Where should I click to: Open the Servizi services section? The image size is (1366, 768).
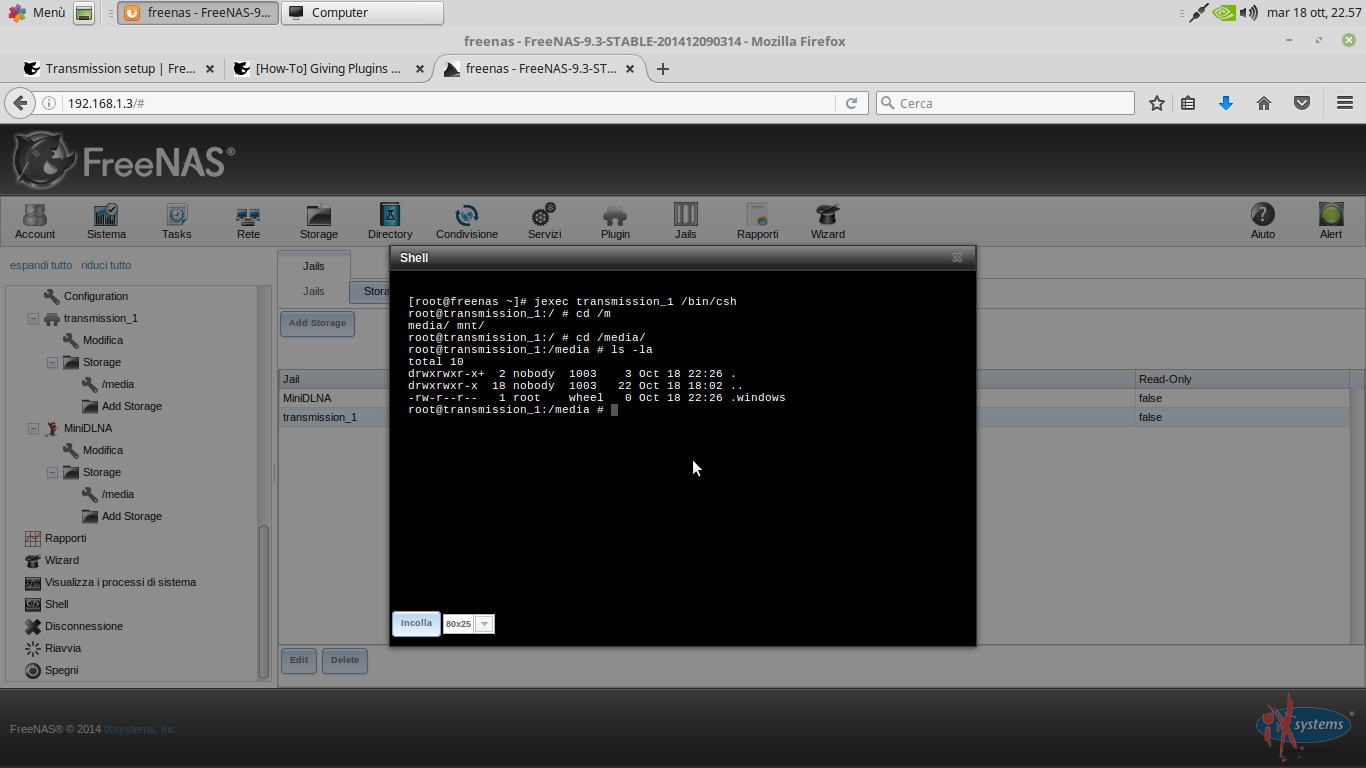coord(545,221)
